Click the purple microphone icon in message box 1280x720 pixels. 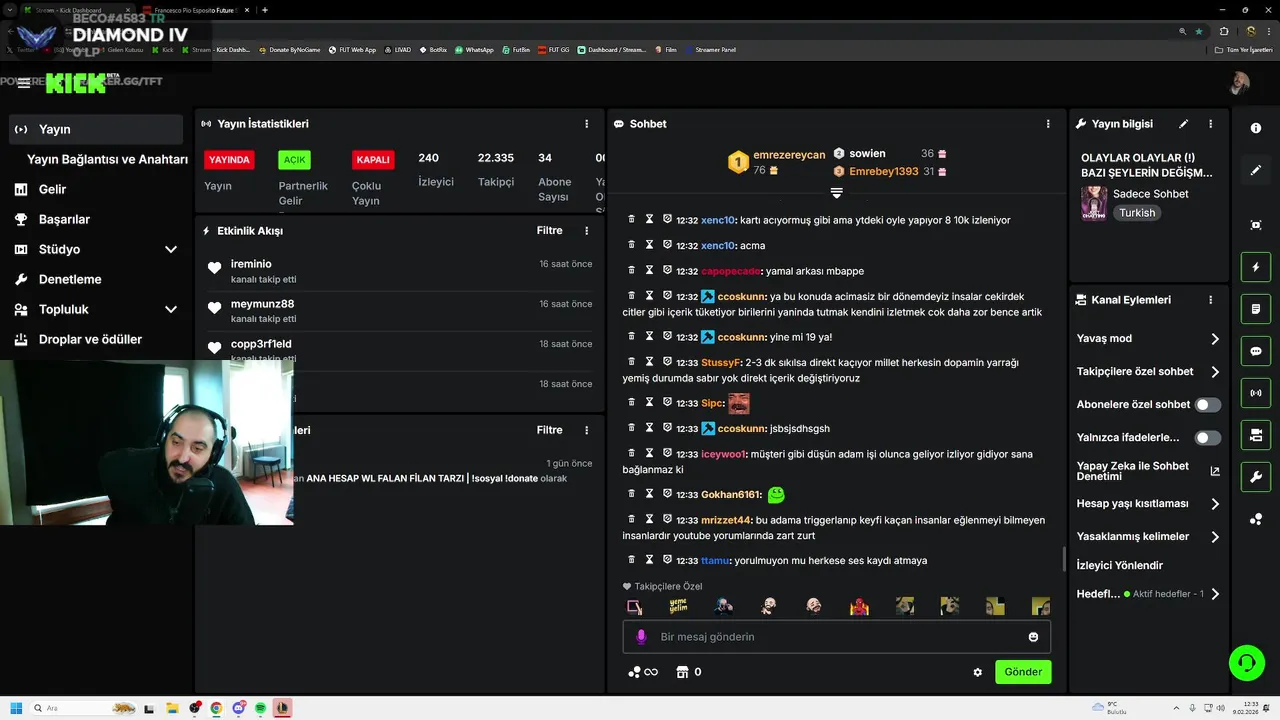(x=641, y=637)
